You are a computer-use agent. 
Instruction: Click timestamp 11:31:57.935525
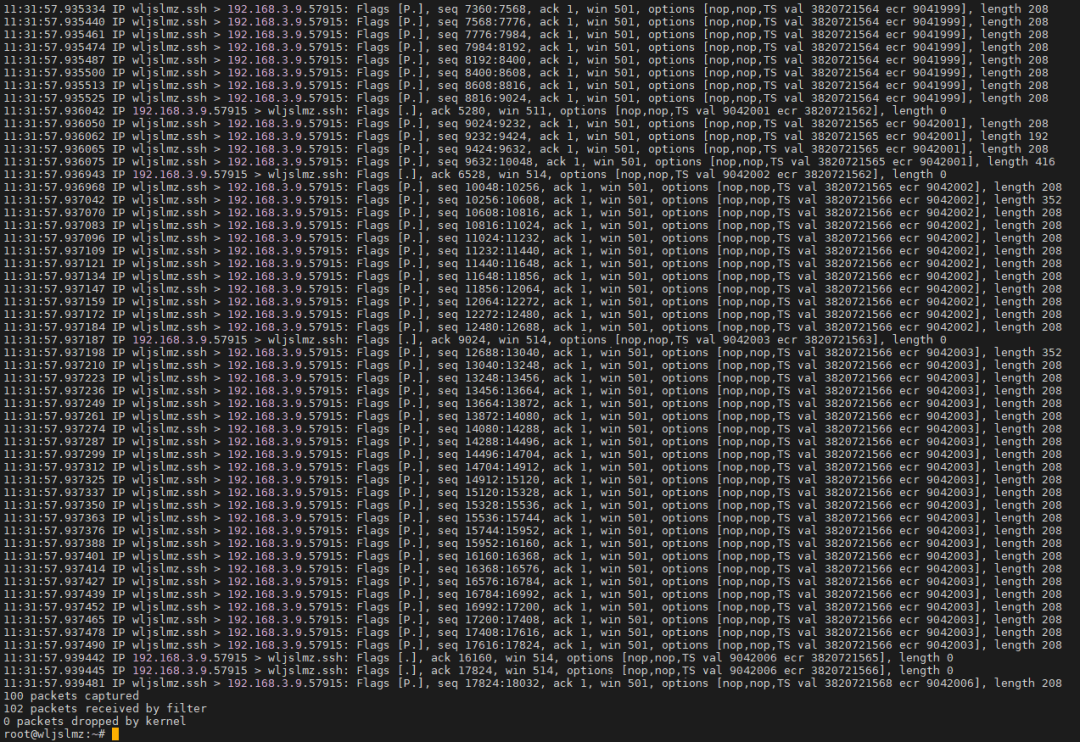tap(54, 99)
